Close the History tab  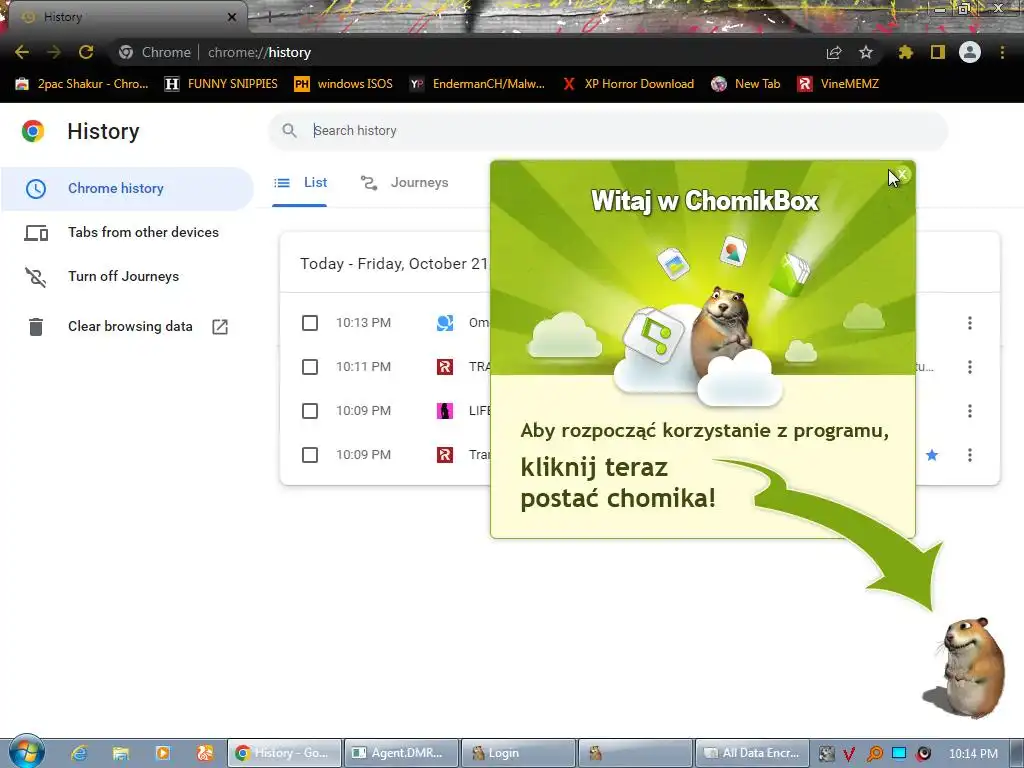(x=232, y=17)
